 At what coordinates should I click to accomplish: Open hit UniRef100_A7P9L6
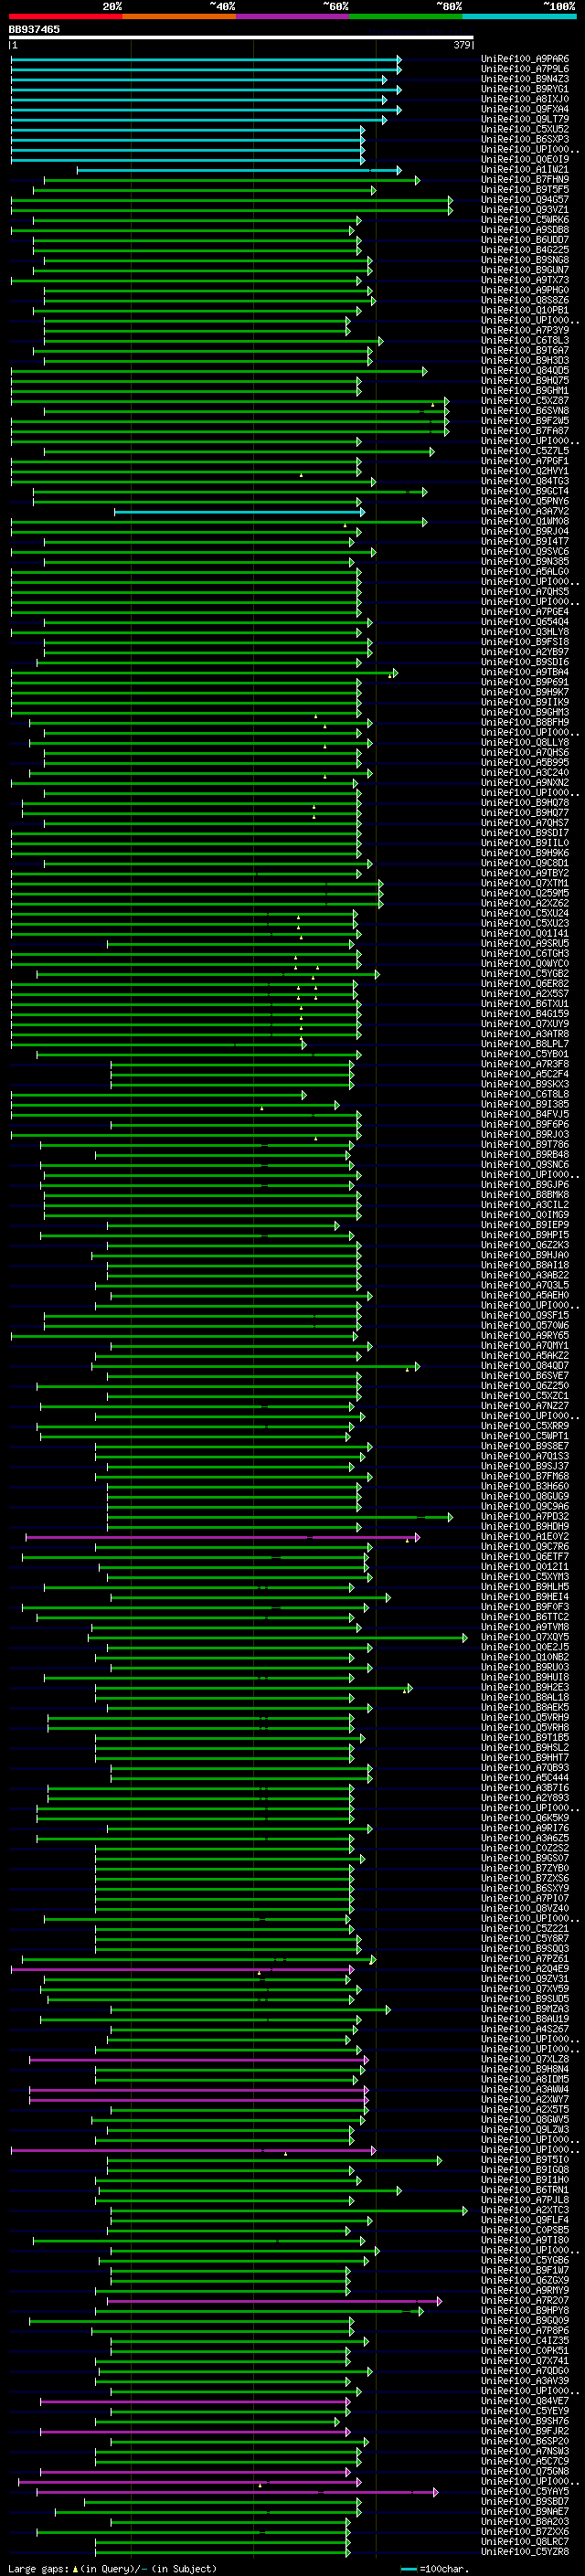point(525,69)
